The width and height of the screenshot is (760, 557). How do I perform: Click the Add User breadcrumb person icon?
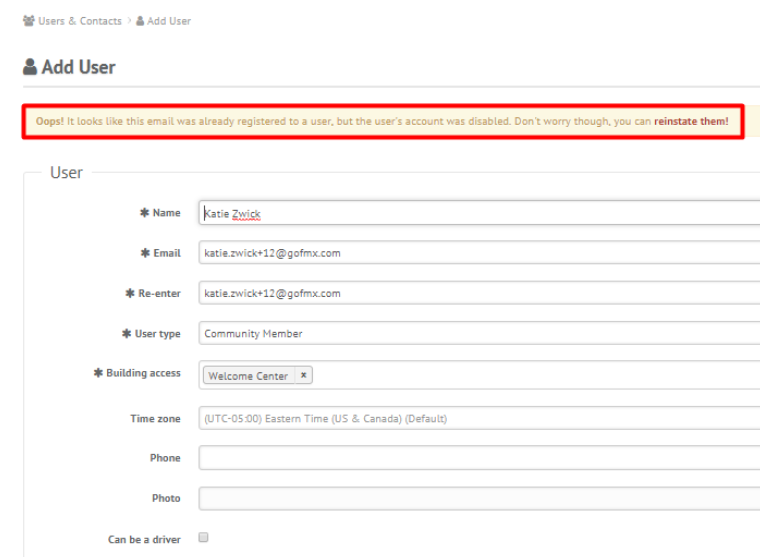tap(140, 21)
